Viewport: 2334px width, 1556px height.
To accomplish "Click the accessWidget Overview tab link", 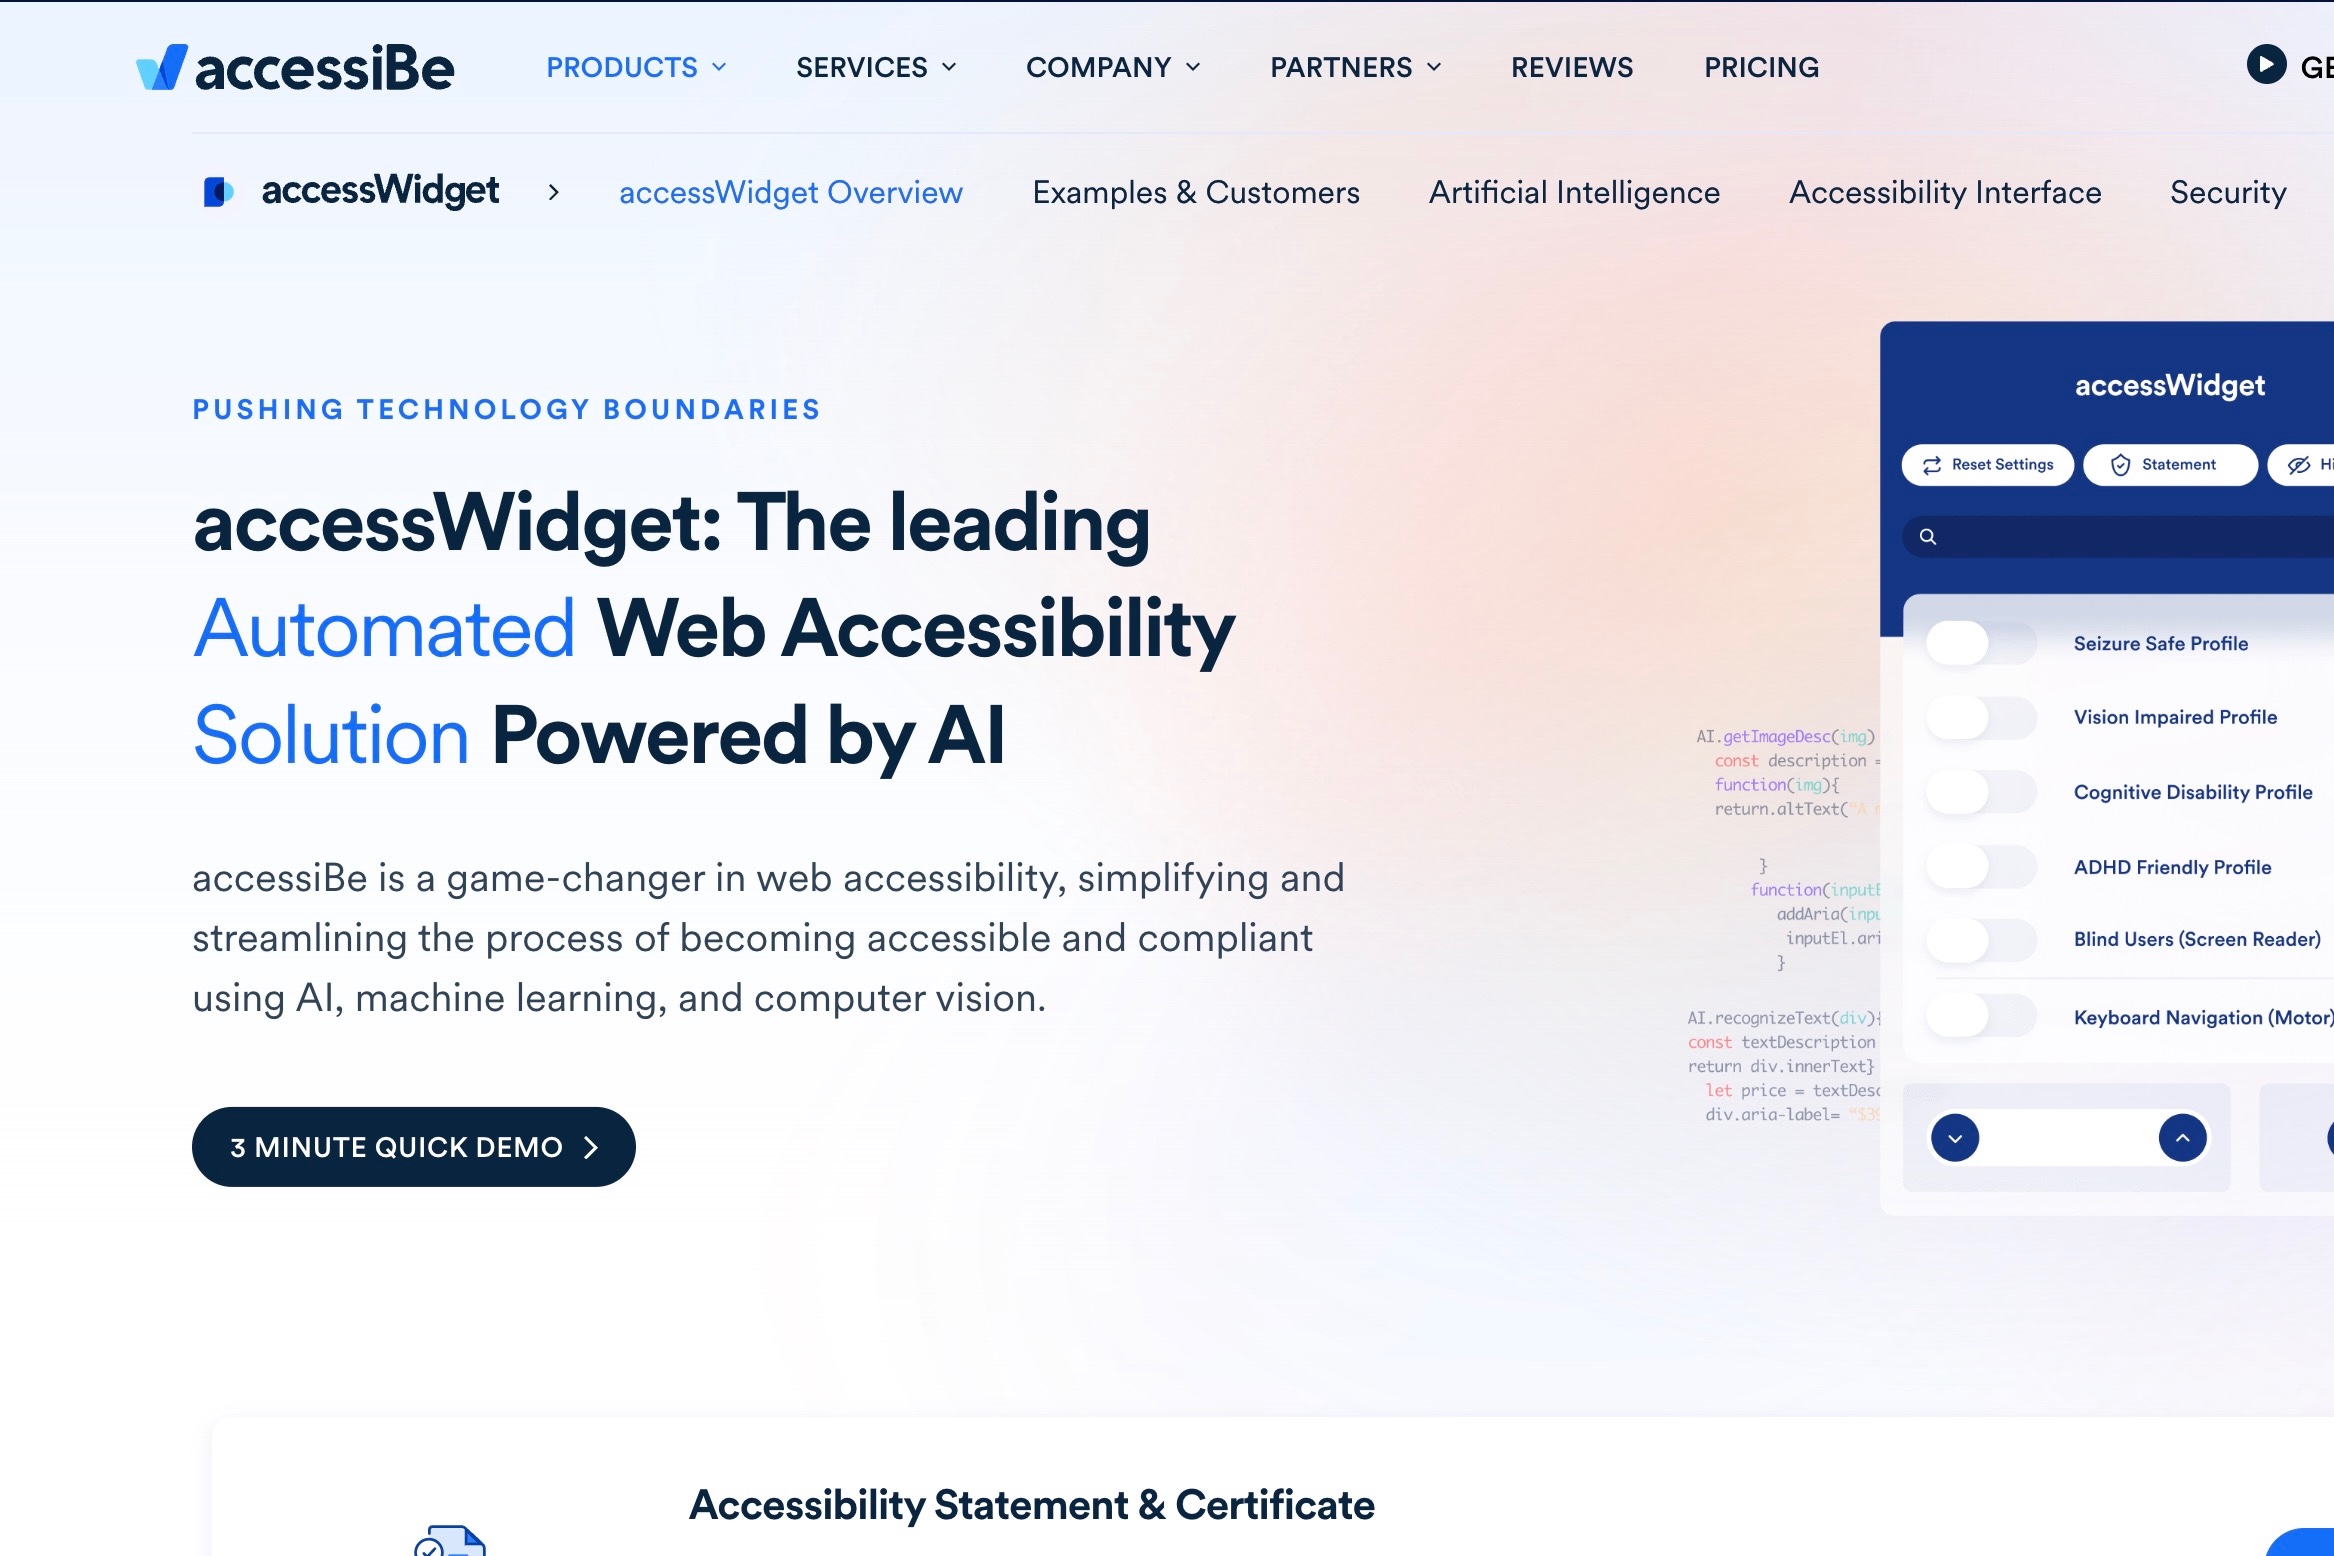I will click(790, 193).
